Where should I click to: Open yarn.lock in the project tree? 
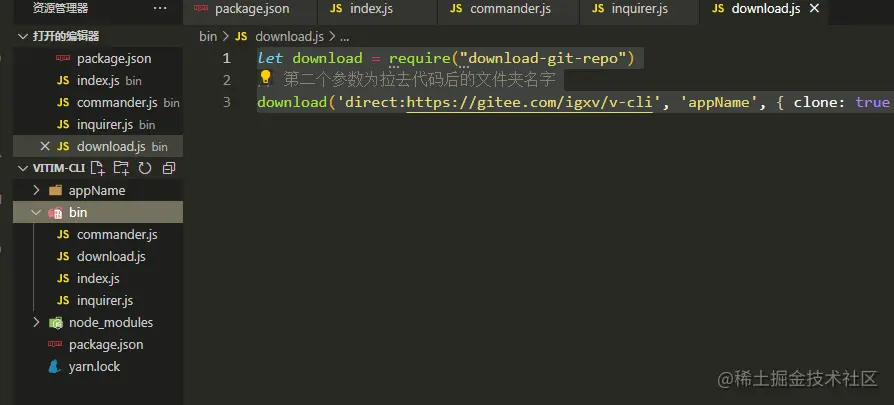pos(98,367)
